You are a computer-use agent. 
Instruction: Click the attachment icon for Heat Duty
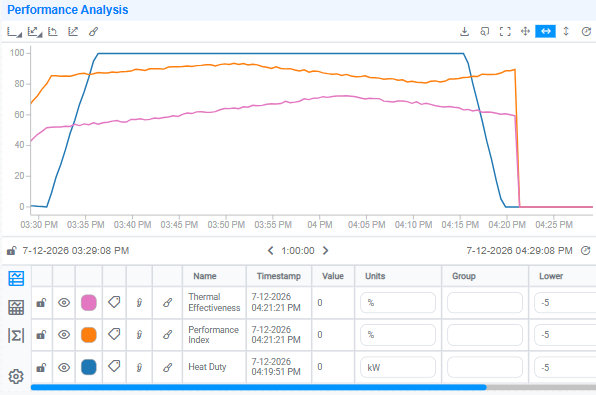(139, 368)
